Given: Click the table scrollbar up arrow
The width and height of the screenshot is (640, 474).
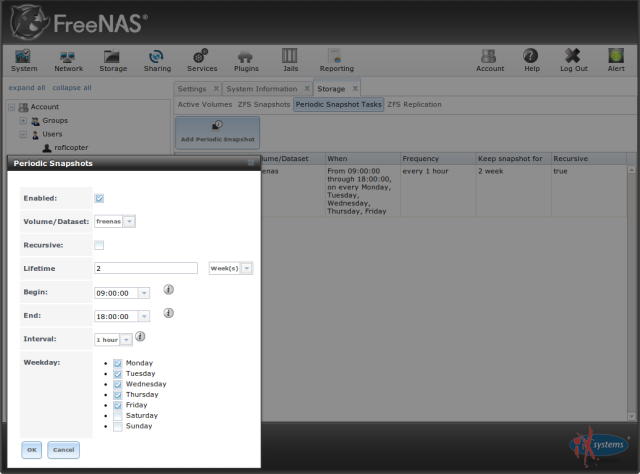Looking at the screenshot, I should [631, 169].
